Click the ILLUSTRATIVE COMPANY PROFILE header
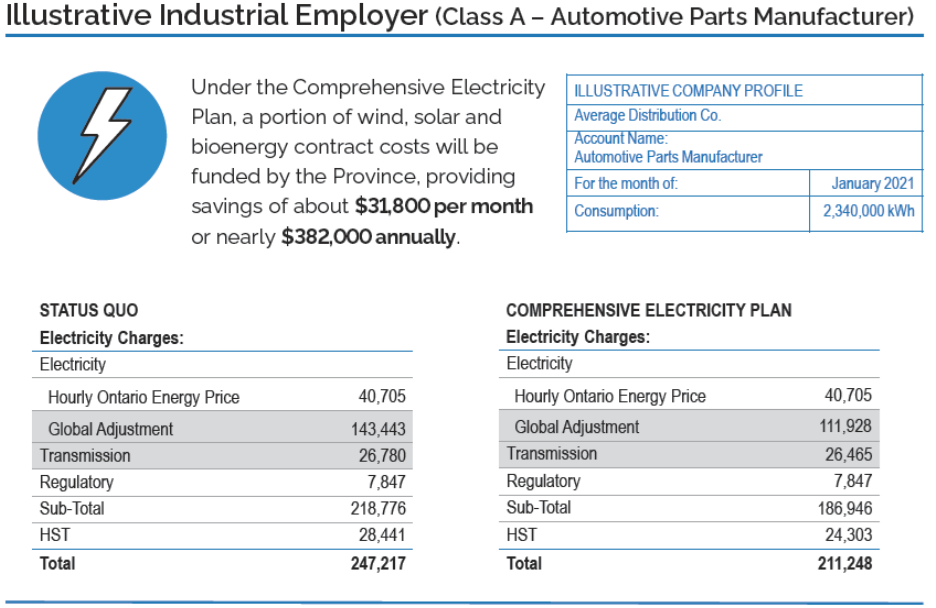The width and height of the screenshot is (936, 608). coord(688,91)
